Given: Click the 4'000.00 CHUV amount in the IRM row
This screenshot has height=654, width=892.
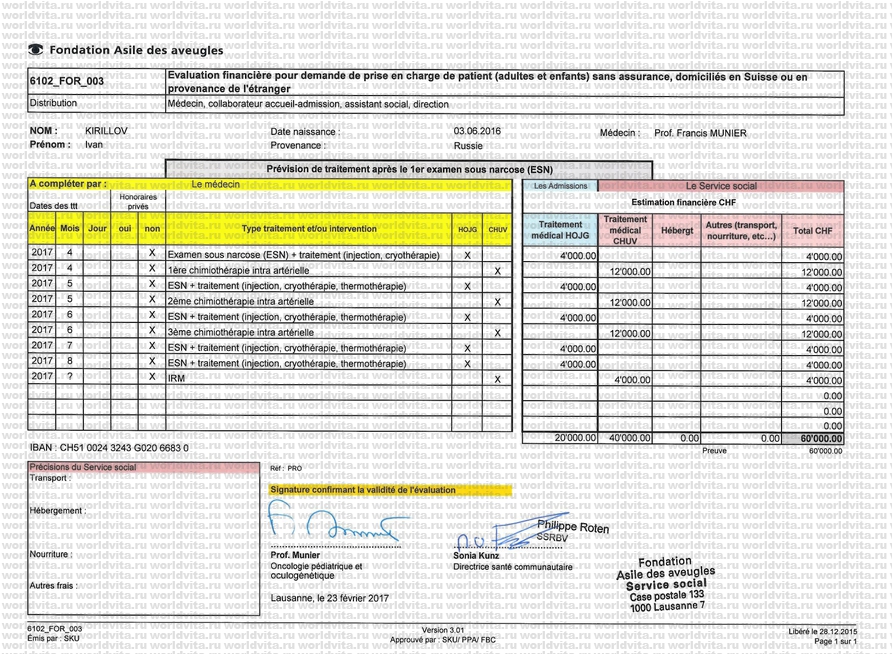Looking at the screenshot, I should (x=632, y=380).
